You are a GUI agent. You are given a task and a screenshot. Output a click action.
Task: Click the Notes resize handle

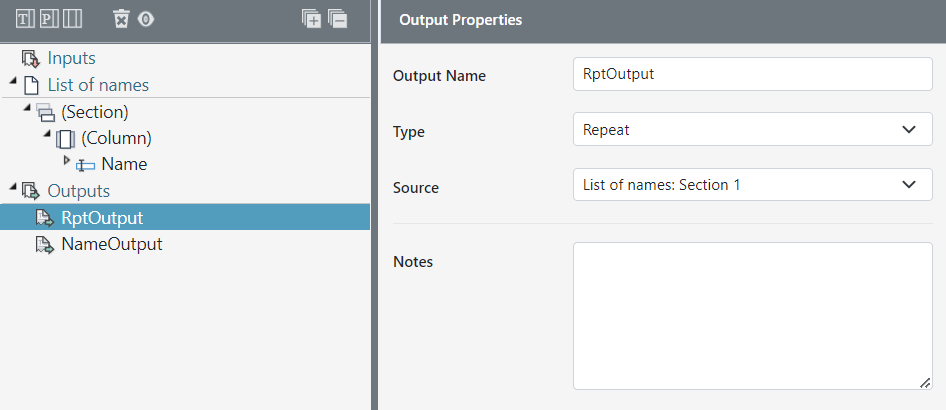point(925,382)
